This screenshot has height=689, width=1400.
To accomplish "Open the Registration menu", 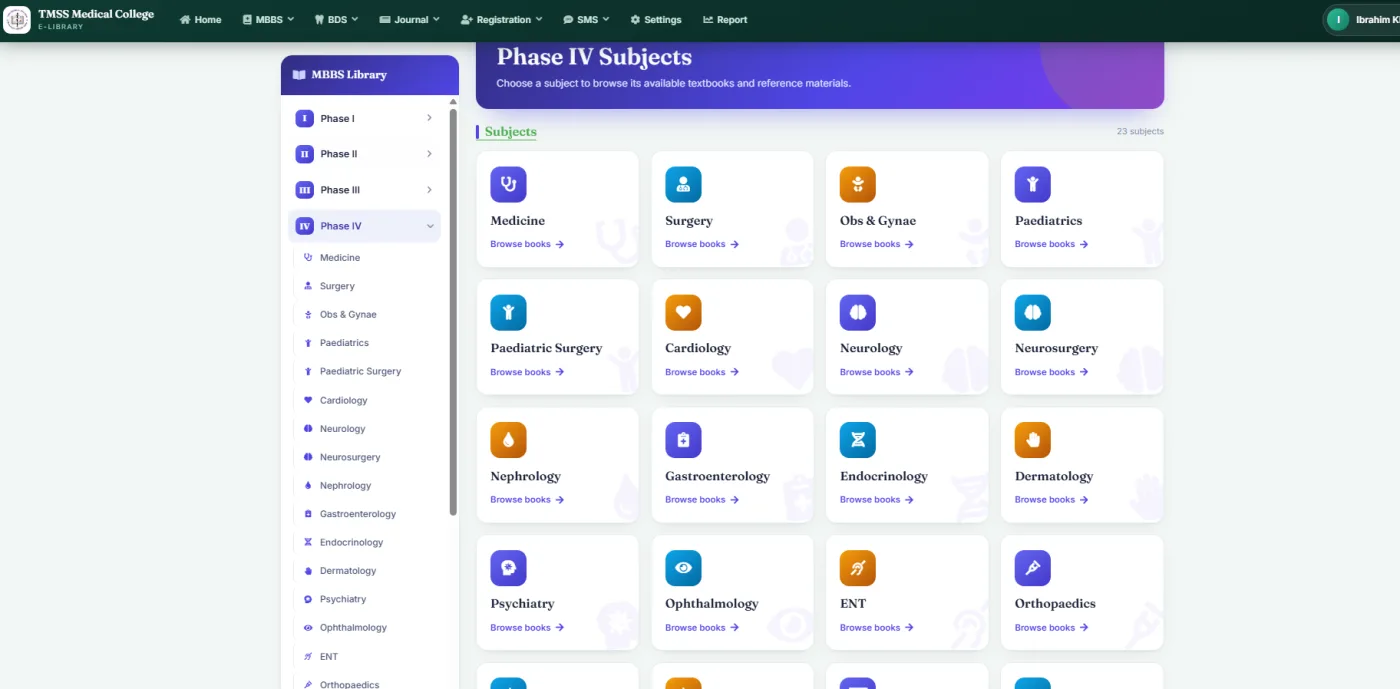I will pos(501,20).
